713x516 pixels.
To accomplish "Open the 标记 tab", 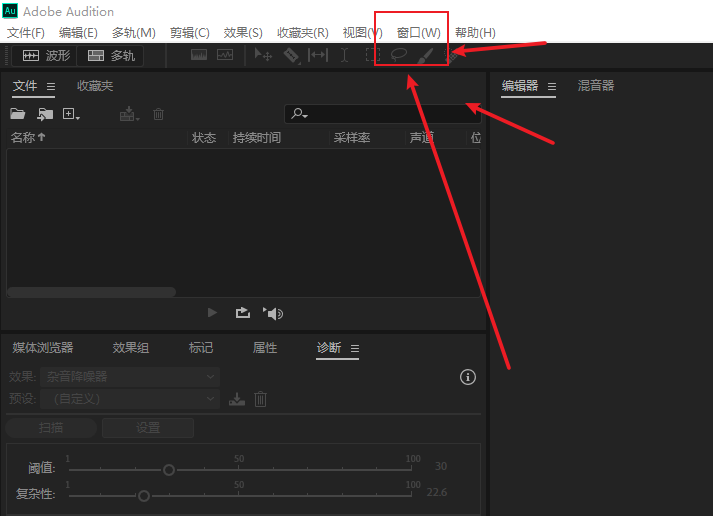I will 201,348.
